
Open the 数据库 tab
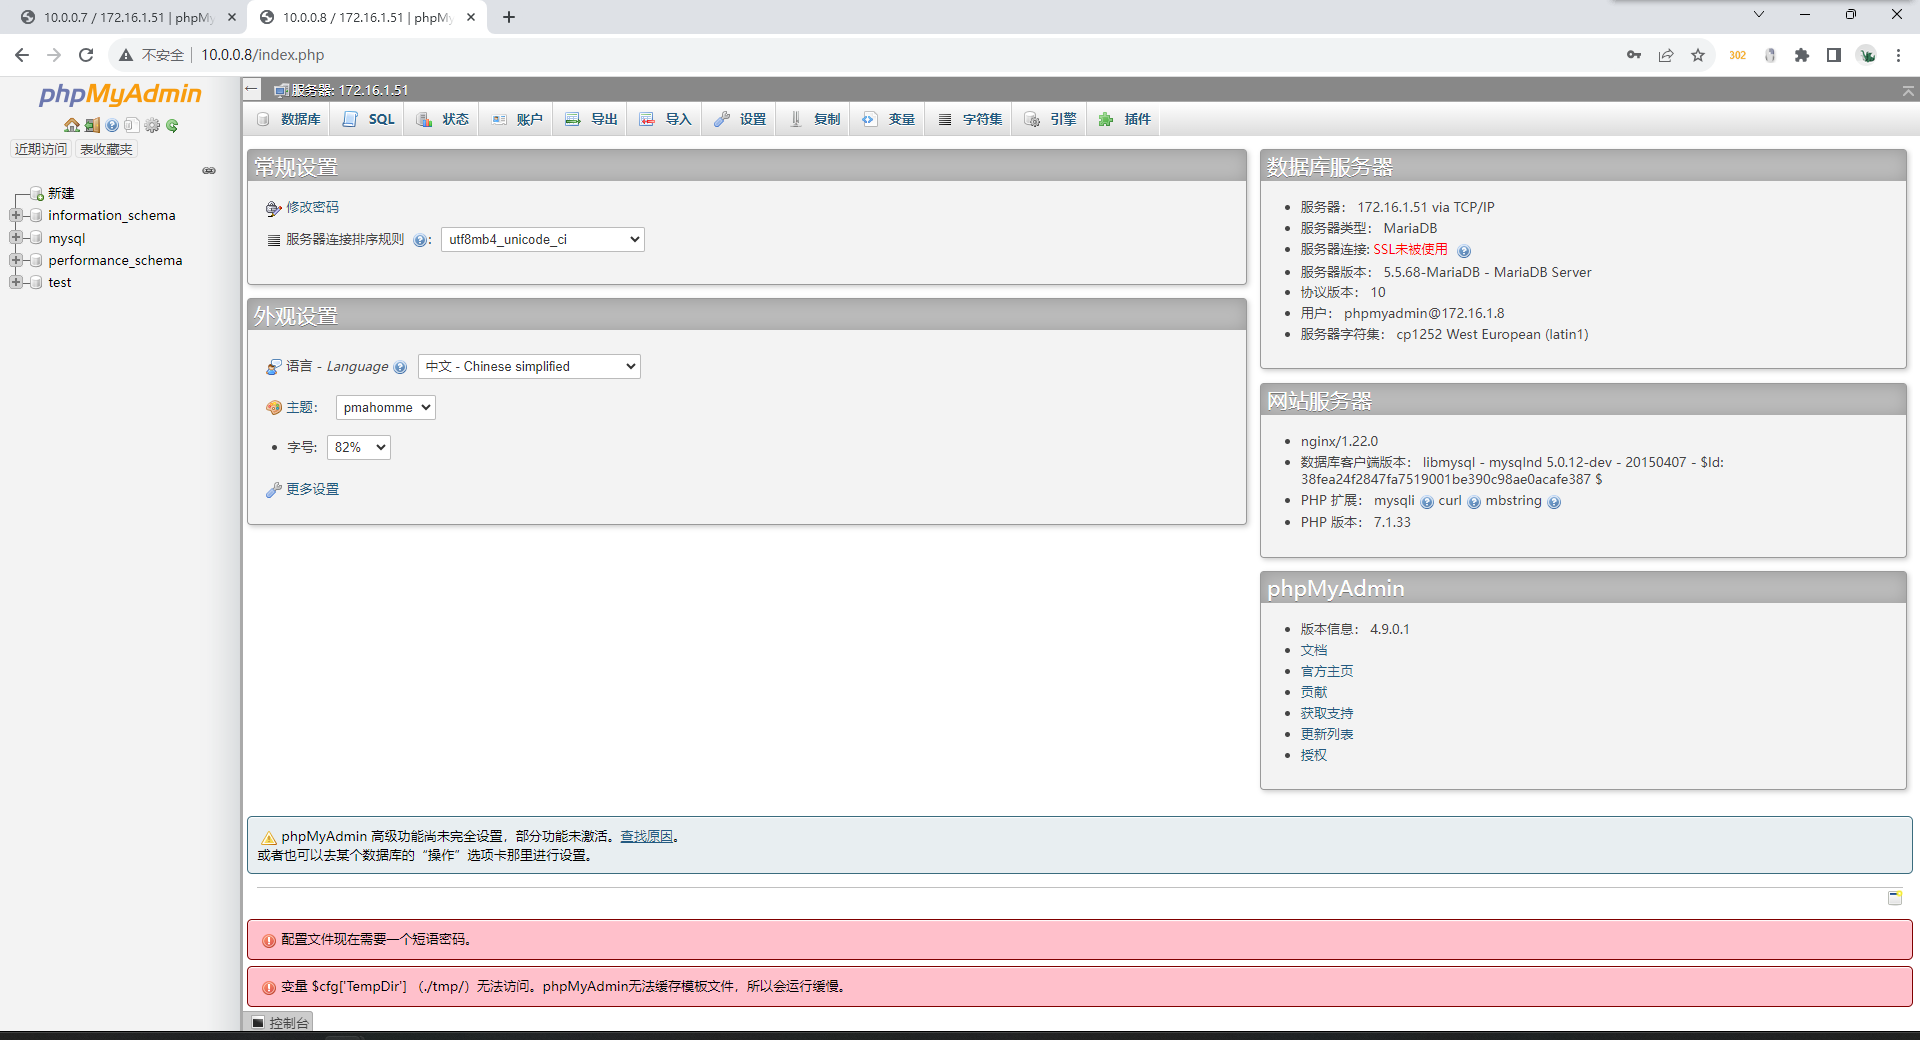[x=288, y=119]
